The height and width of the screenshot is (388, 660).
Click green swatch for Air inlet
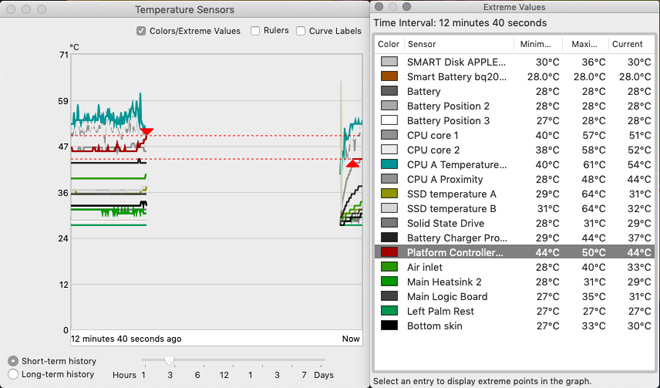click(x=389, y=267)
